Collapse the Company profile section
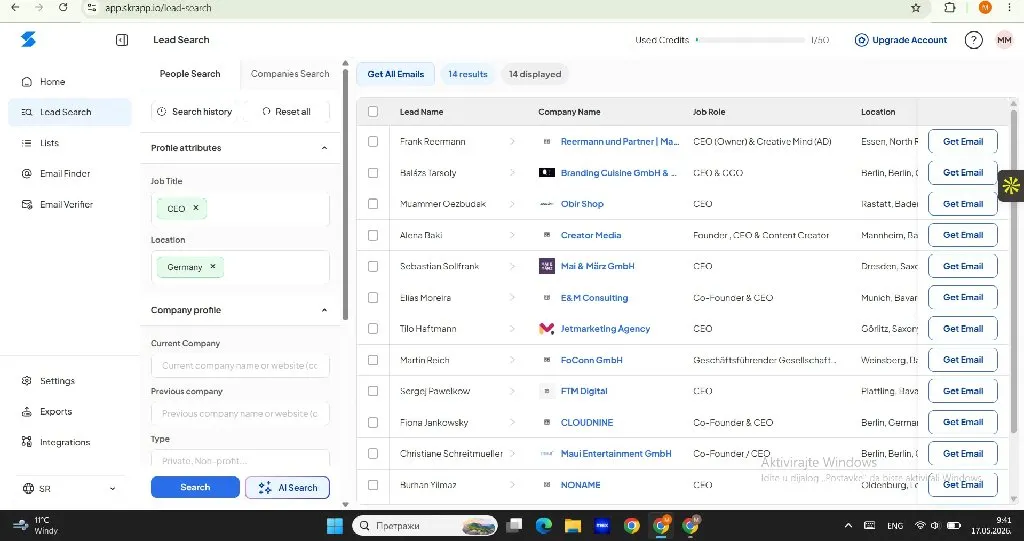 pyautogui.click(x=324, y=310)
